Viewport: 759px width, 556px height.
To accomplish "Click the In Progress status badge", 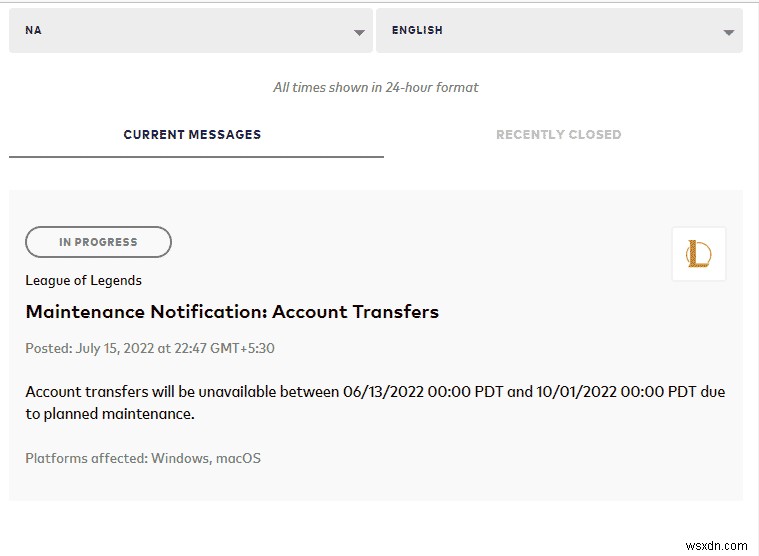I will [x=98, y=242].
